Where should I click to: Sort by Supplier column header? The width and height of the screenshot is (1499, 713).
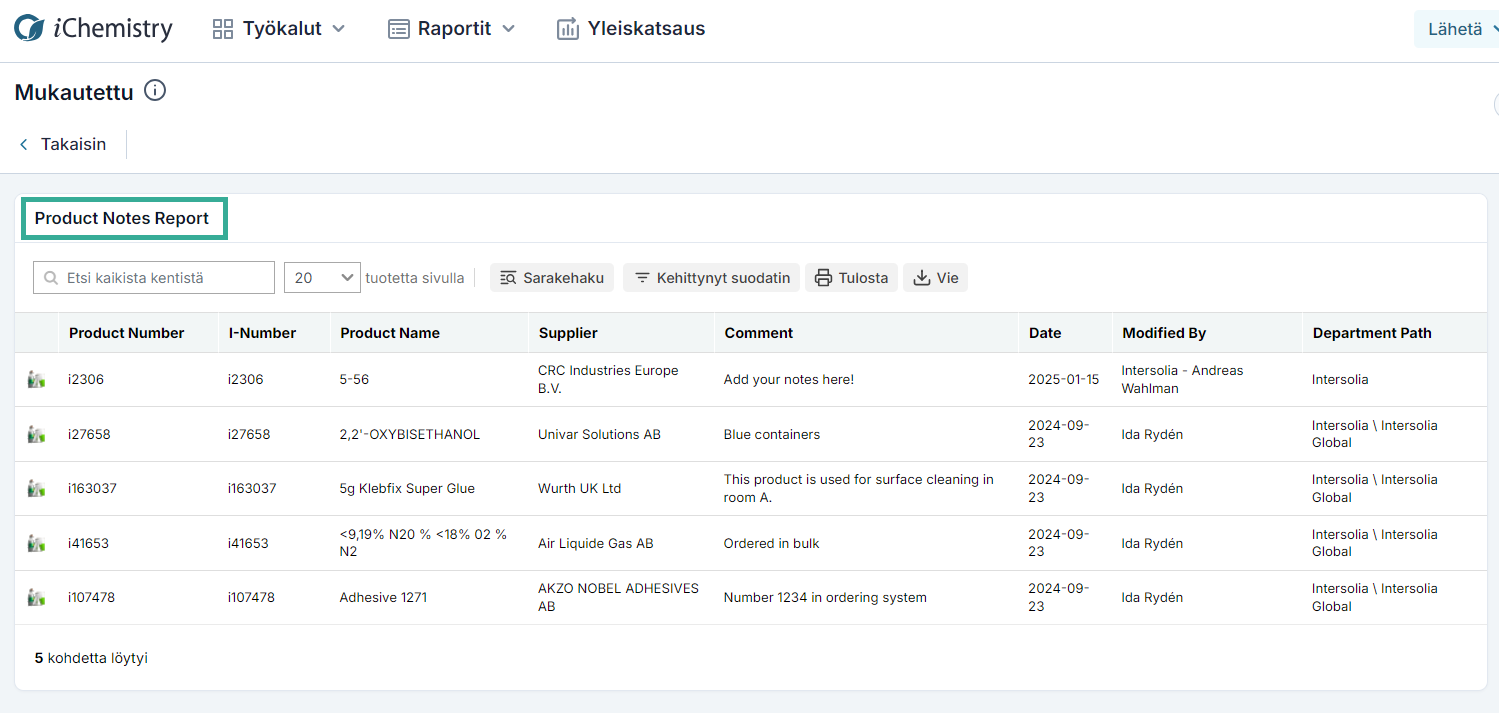pos(568,333)
